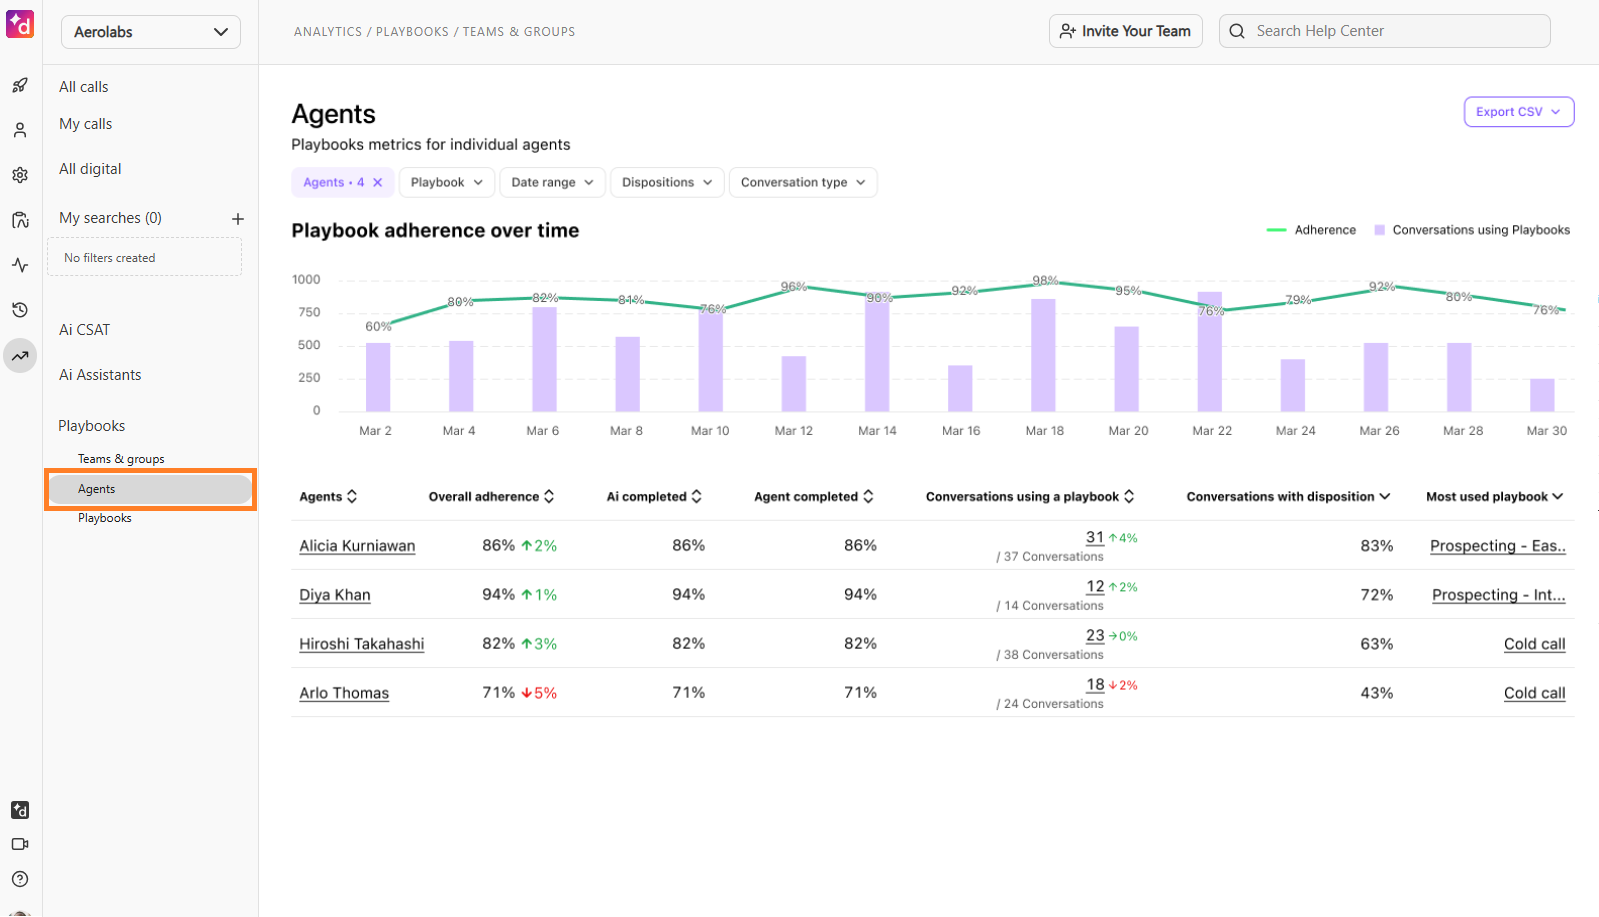Image resolution: width=1599 pixels, height=917 pixels.
Task: Open the gear settings icon in the rail
Action: 20,175
